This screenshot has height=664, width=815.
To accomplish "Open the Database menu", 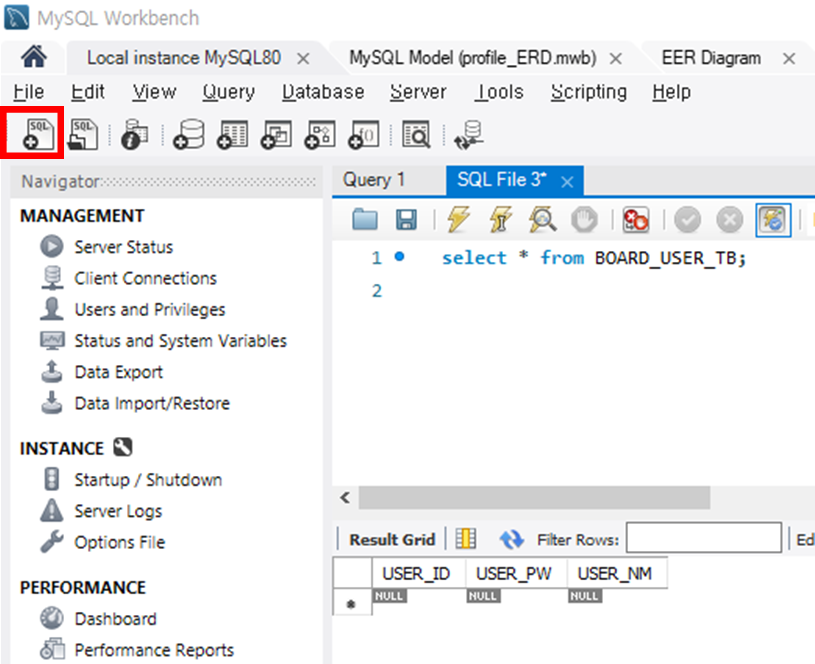I will pyautogui.click(x=323, y=92).
